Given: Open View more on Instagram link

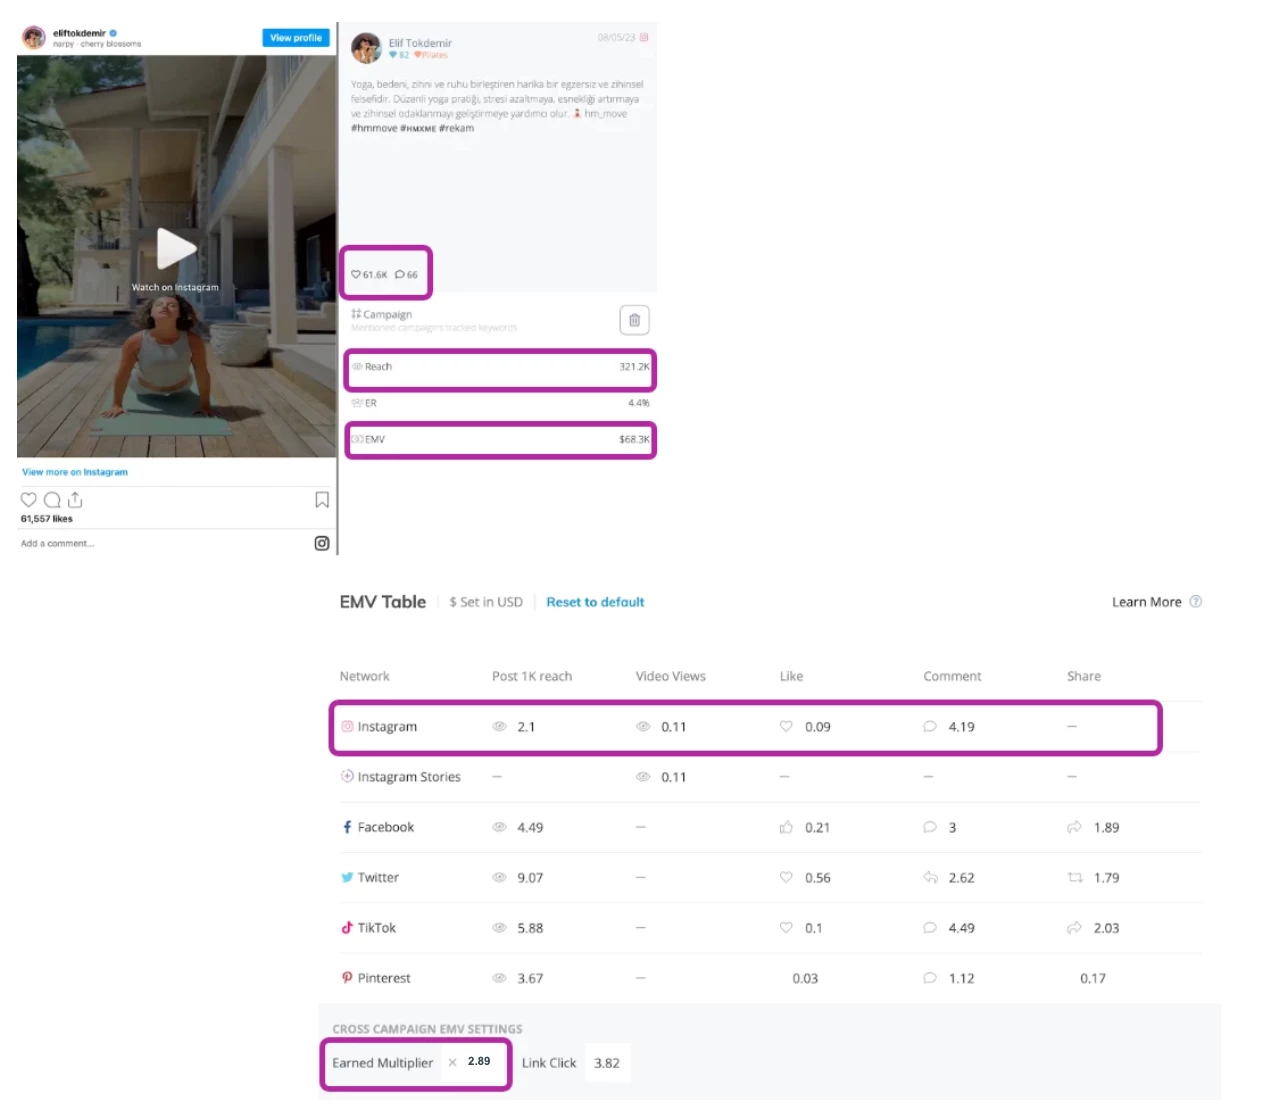Looking at the screenshot, I should 75,472.
